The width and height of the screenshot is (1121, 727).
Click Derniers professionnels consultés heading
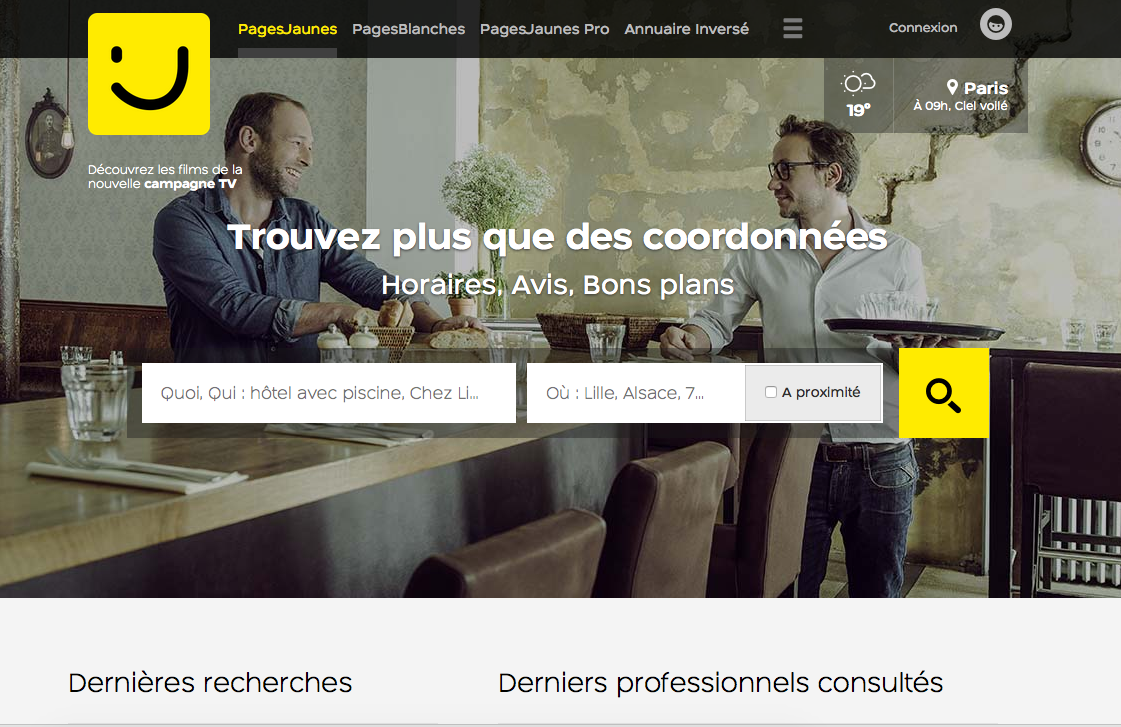721,683
